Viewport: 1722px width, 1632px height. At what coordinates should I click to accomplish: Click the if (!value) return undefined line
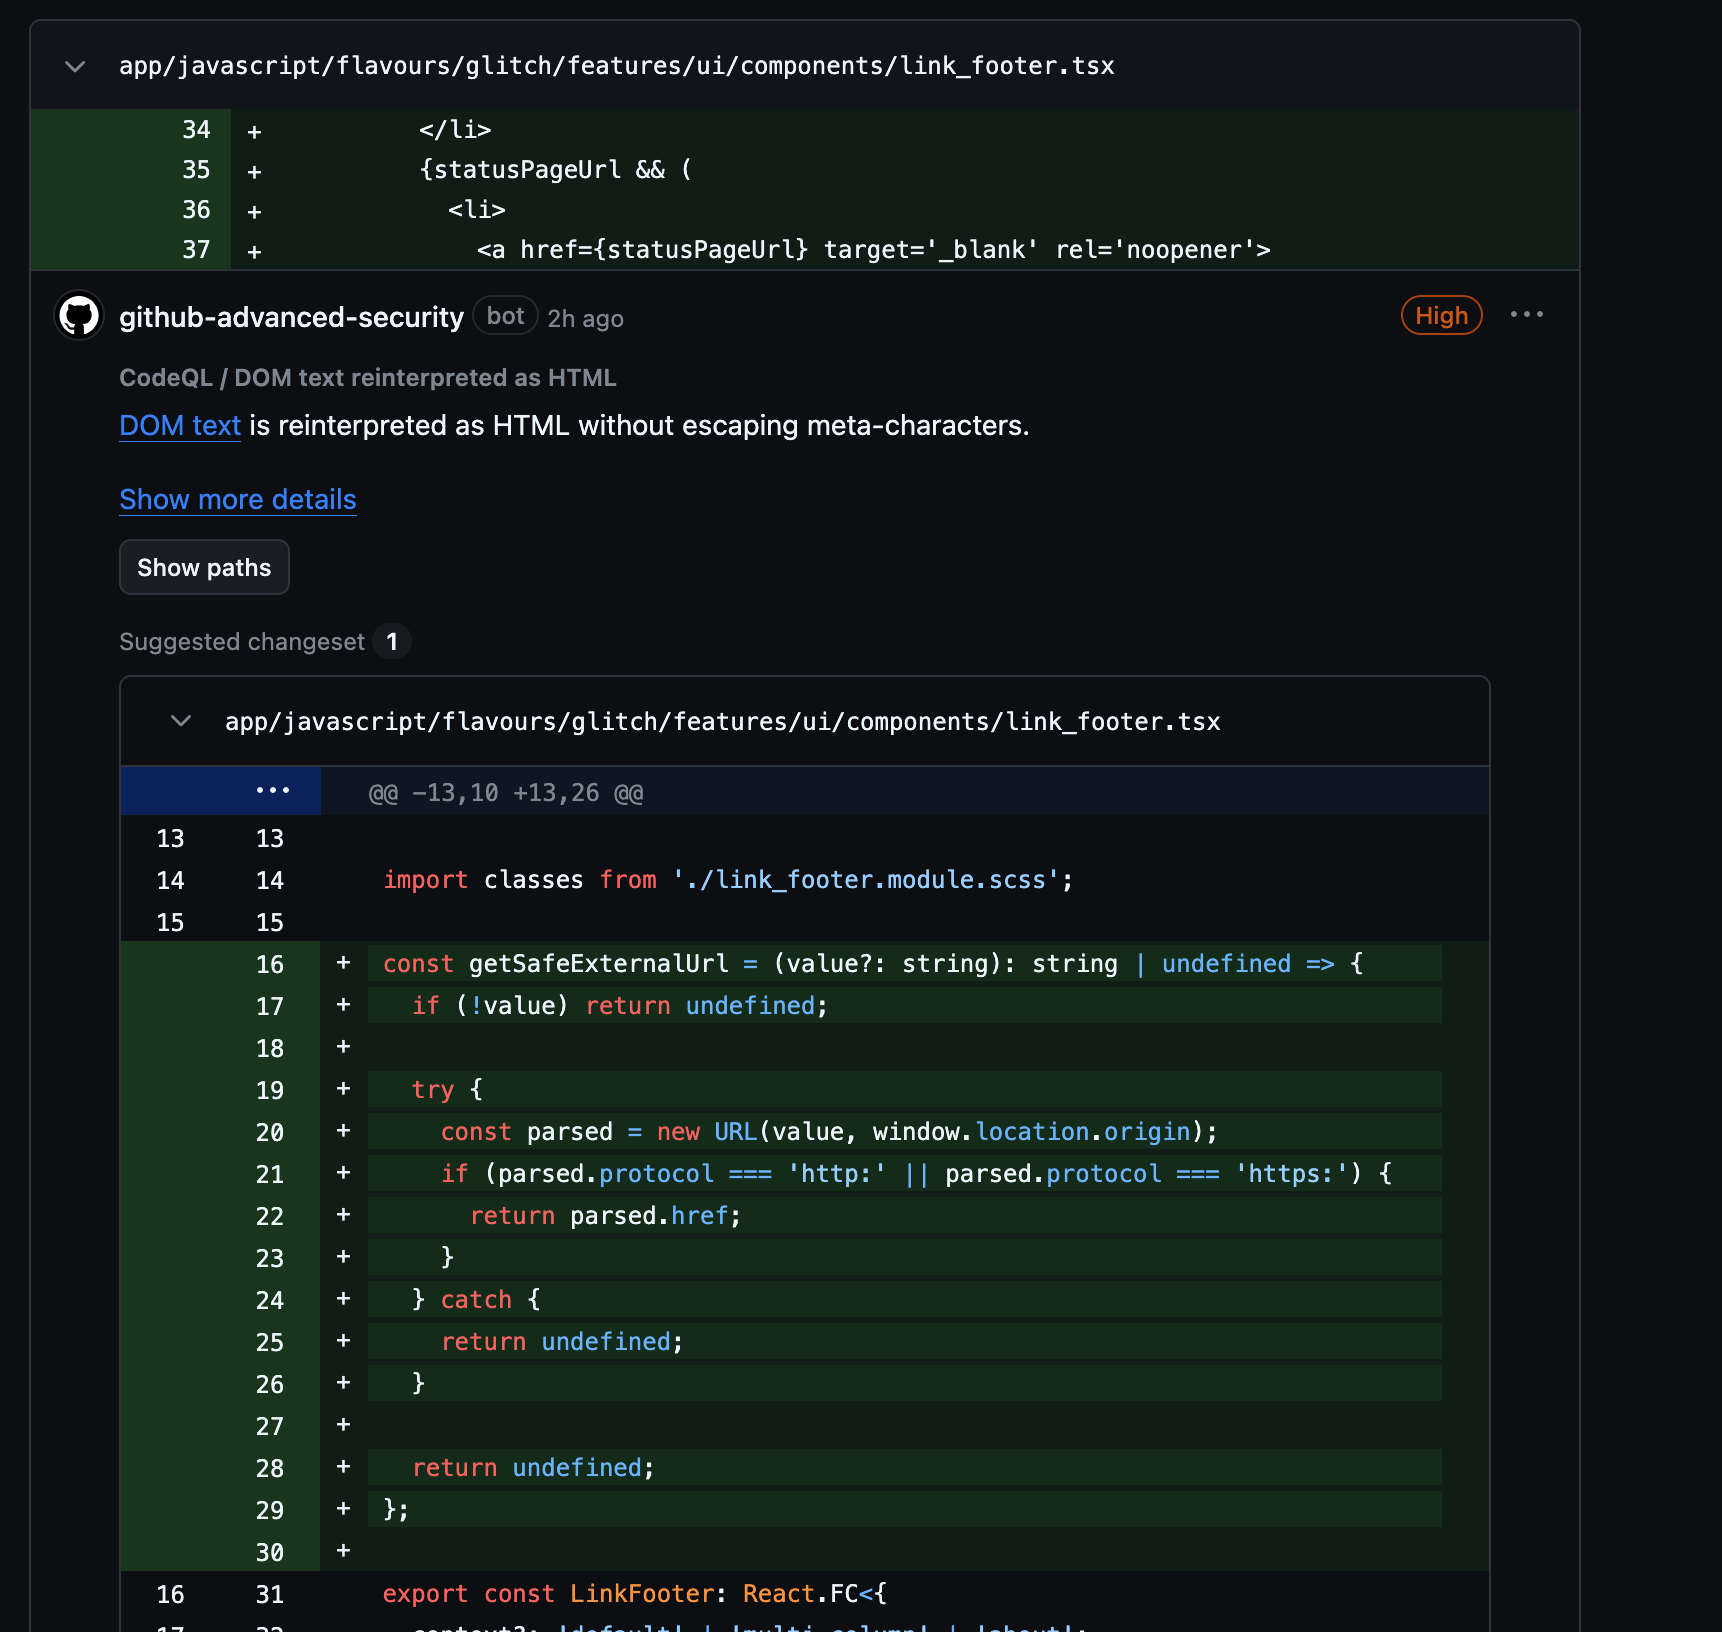(x=620, y=1006)
